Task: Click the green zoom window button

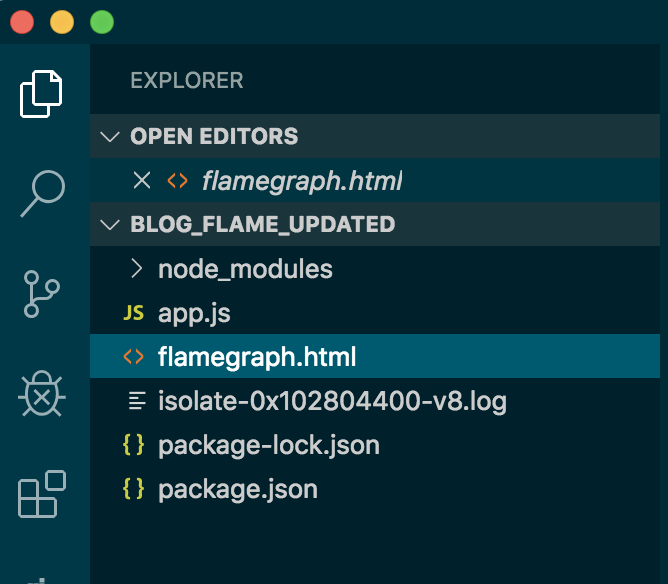Action: coord(102,22)
